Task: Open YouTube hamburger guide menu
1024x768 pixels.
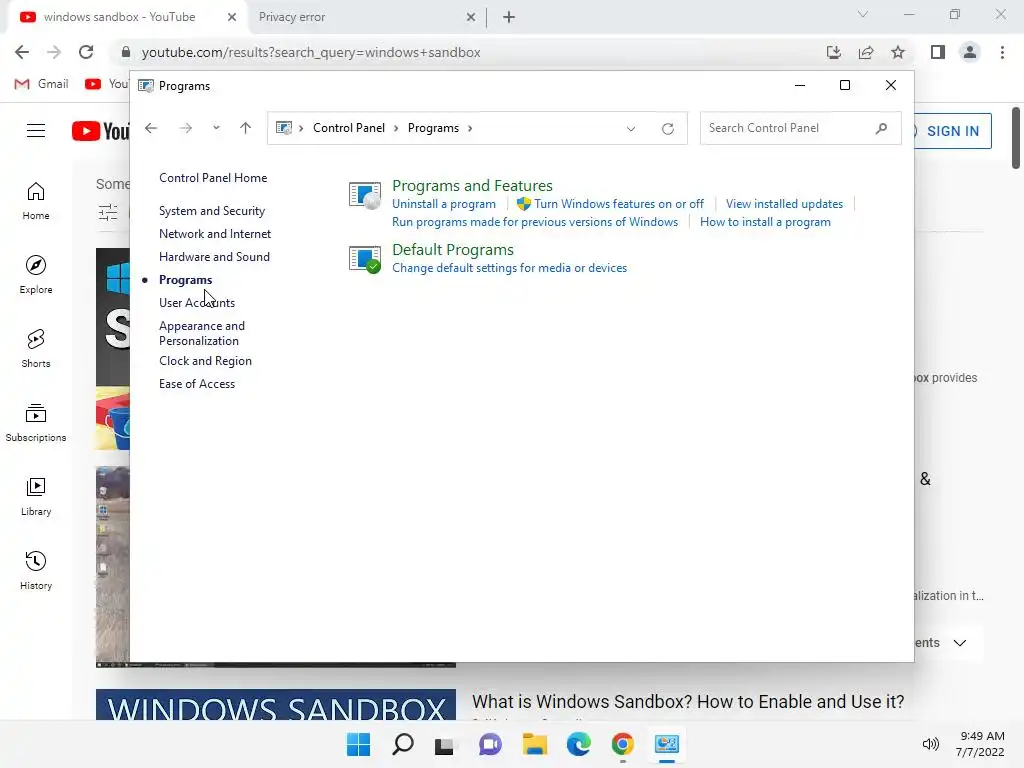Action: tap(36, 131)
